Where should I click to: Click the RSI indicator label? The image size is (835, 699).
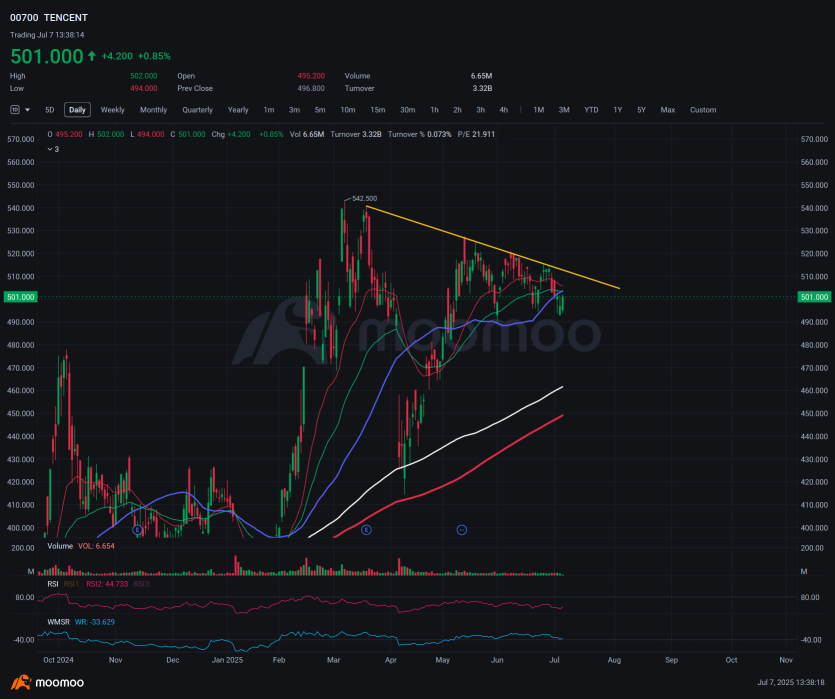coord(53,584)
